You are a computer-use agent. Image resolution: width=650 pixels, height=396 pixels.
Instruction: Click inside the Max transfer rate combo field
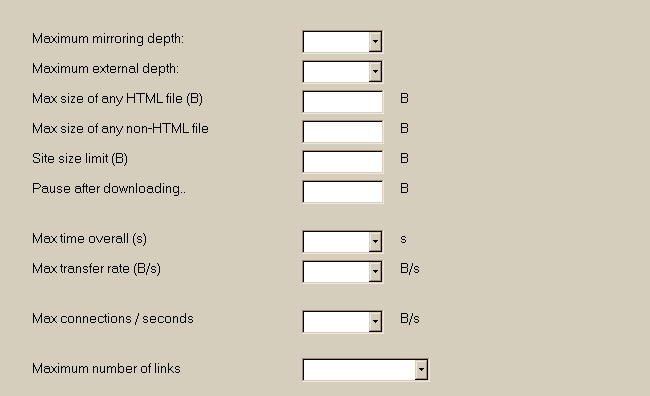click(336, 272)
